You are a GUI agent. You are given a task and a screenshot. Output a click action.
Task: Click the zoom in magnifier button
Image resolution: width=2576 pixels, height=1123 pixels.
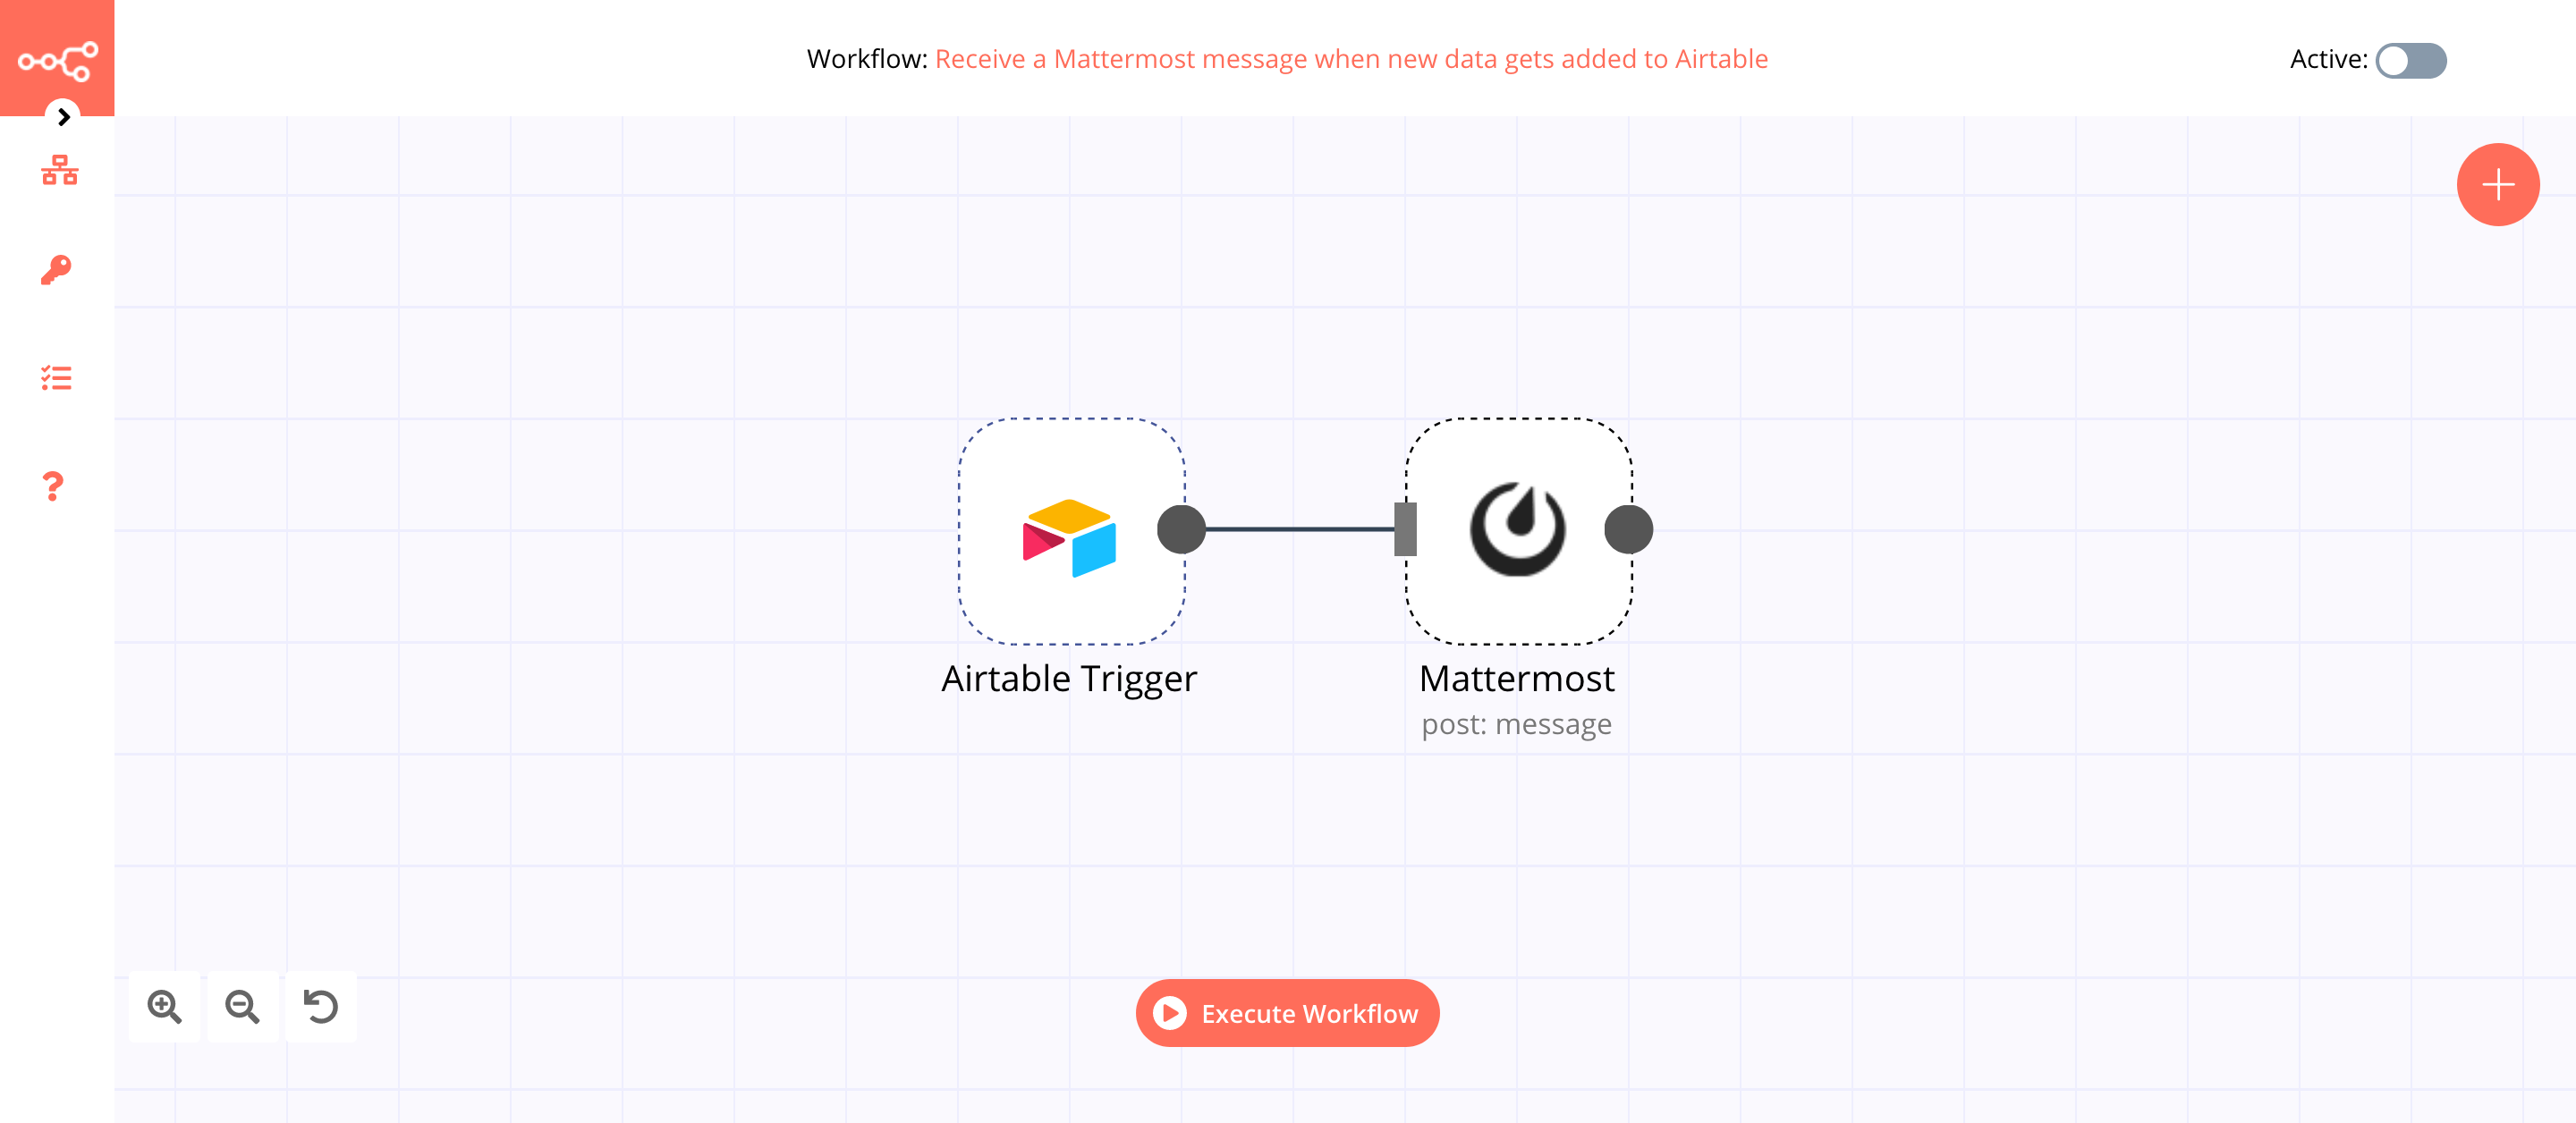tap(165, 1005)
